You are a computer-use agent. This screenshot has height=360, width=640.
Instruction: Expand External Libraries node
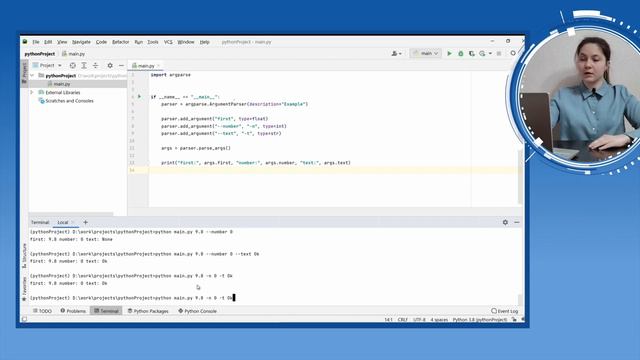pos(32,92)
